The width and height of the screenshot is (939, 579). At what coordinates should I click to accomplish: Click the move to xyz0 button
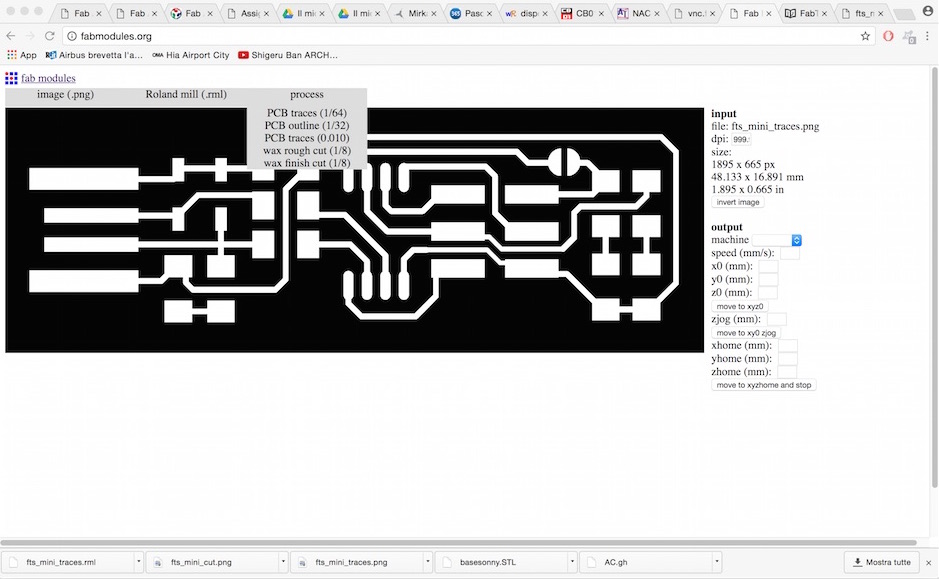point(740,307)
